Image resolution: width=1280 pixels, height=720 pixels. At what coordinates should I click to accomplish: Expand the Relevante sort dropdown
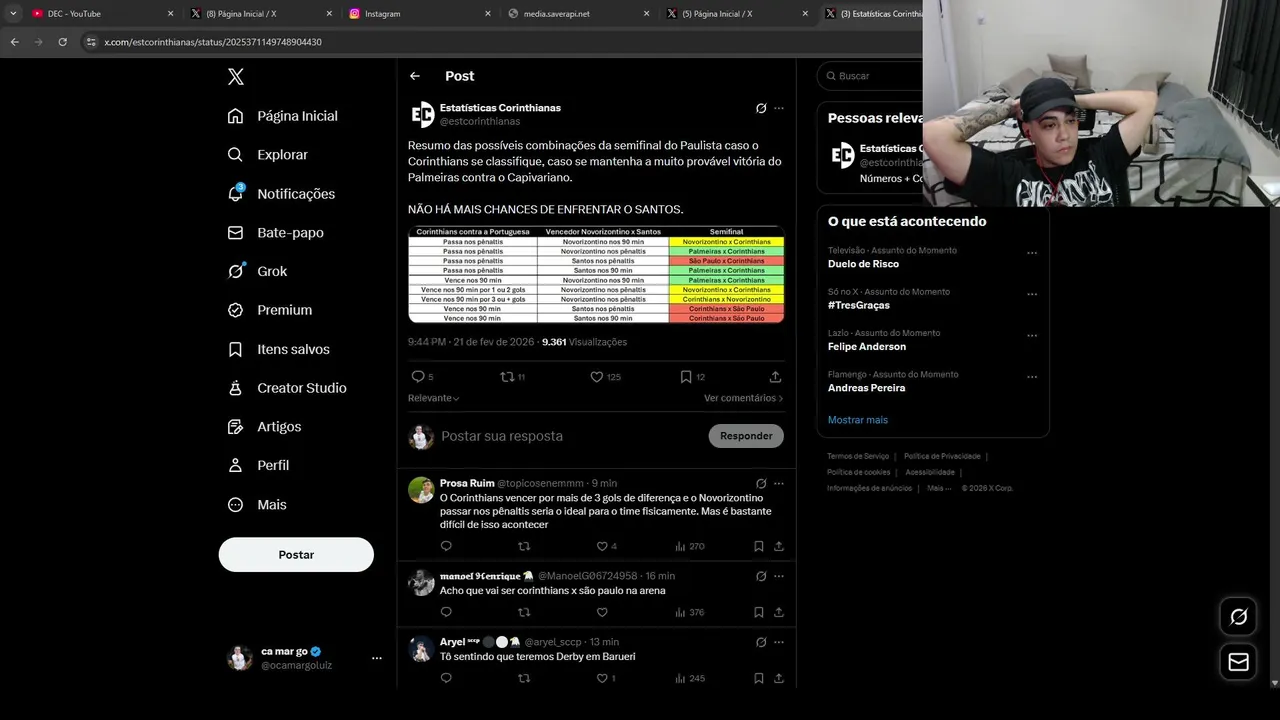click(434, 398)
